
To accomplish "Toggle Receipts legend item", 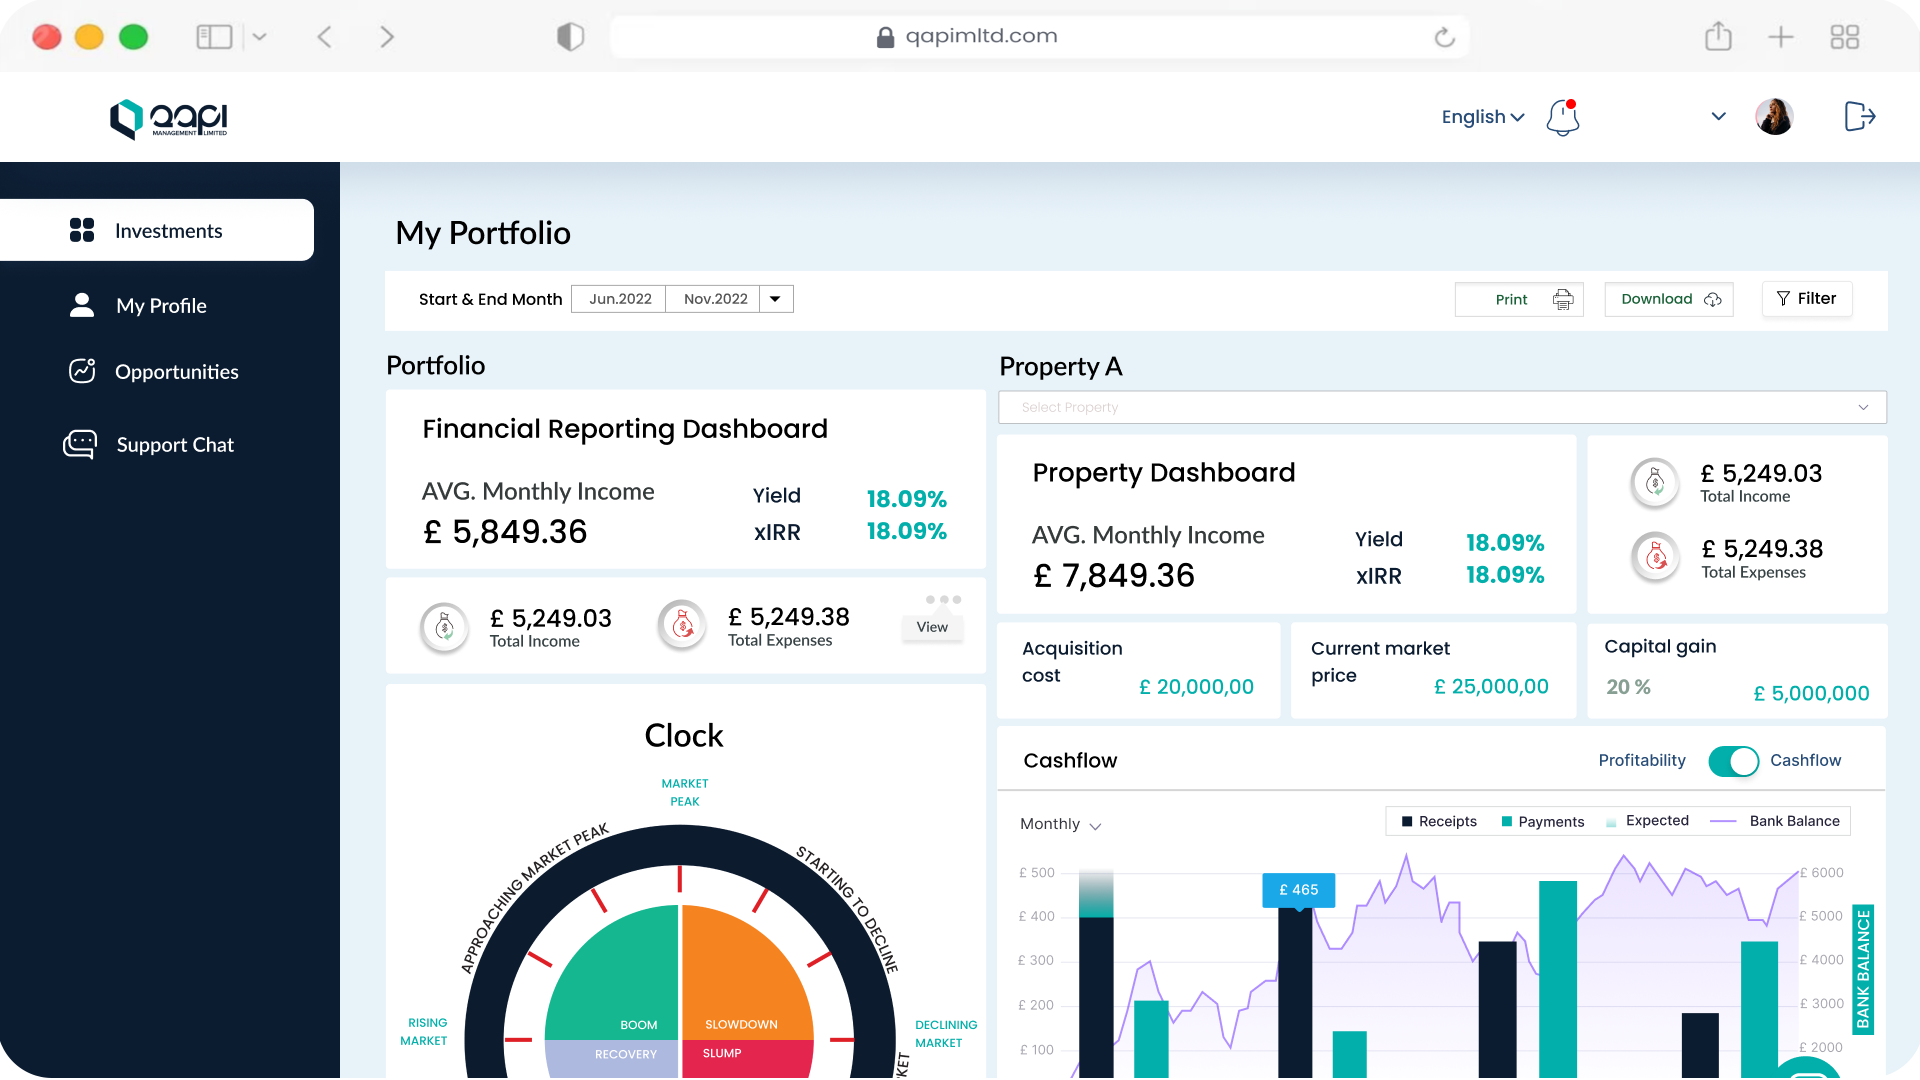I will pyautogui.click(x=1439, y=821).
